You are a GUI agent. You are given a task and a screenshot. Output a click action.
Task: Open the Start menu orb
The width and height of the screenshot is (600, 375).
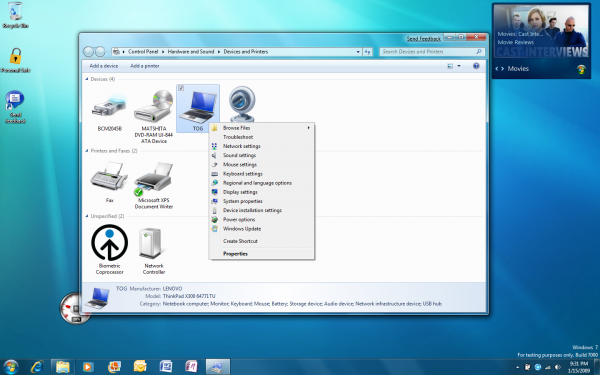point(11,367)
